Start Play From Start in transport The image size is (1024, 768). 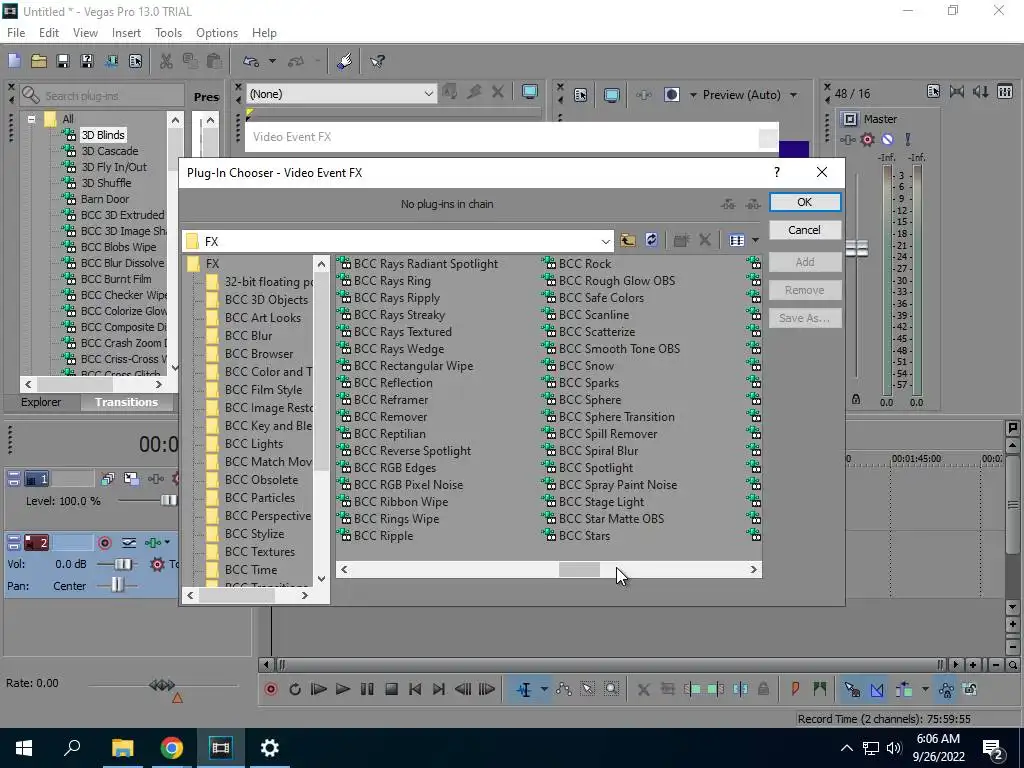click(x=319, y=689)
